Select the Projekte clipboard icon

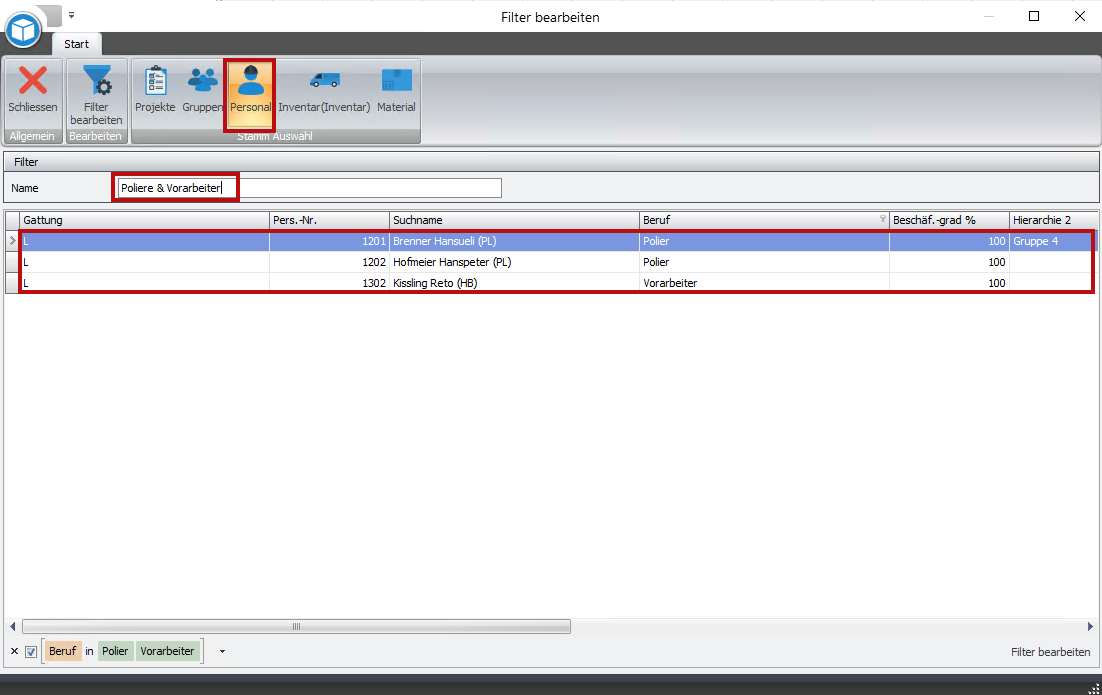coord(155,82)
